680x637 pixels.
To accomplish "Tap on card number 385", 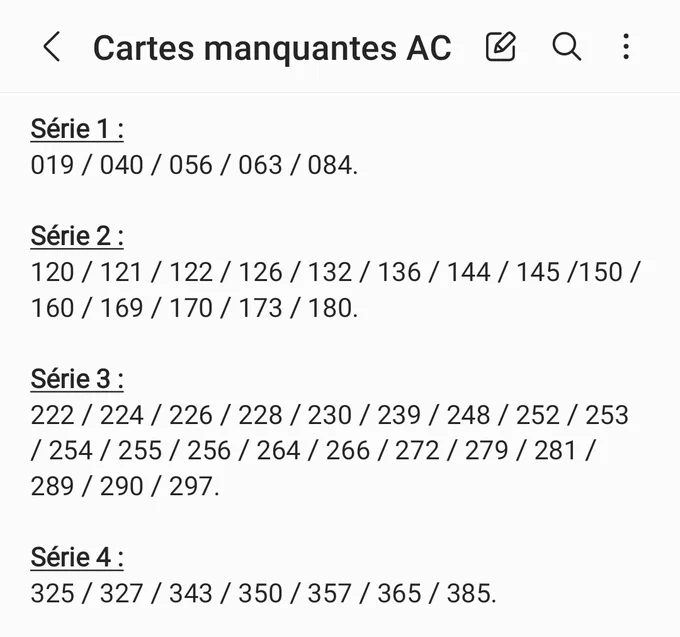I will [x=468, y=593].
